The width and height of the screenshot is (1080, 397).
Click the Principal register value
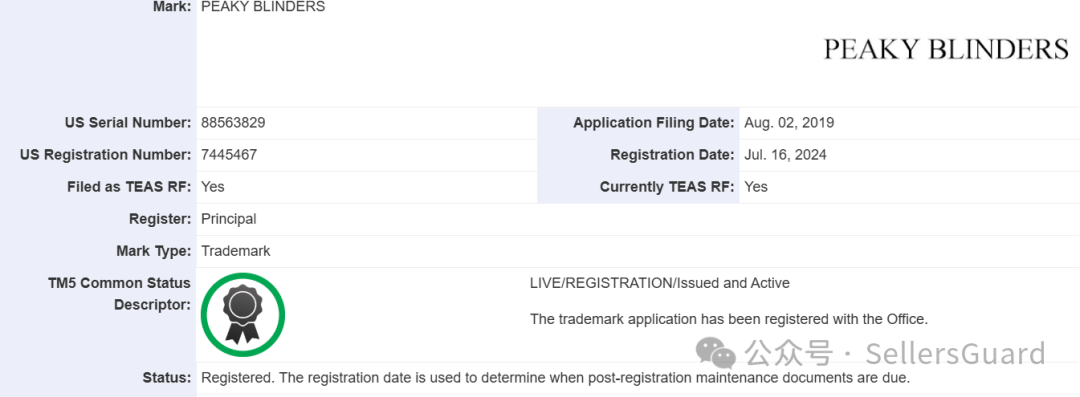tap(229, 219)
